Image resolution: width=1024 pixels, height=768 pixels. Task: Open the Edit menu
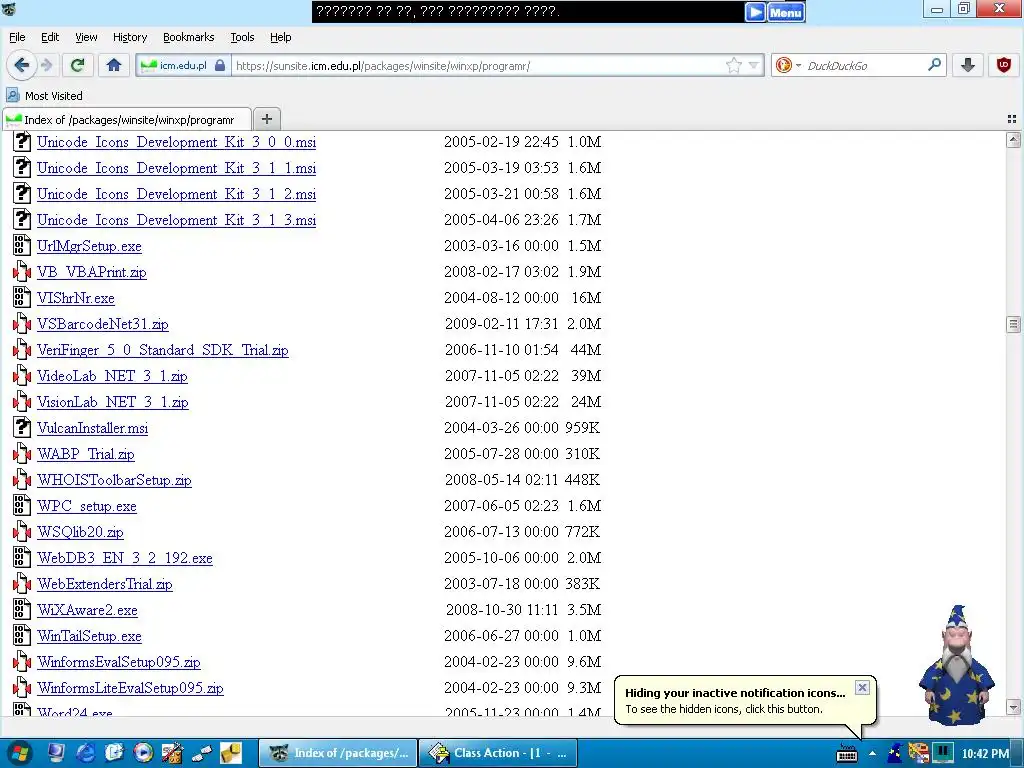(x=50, y=37)
